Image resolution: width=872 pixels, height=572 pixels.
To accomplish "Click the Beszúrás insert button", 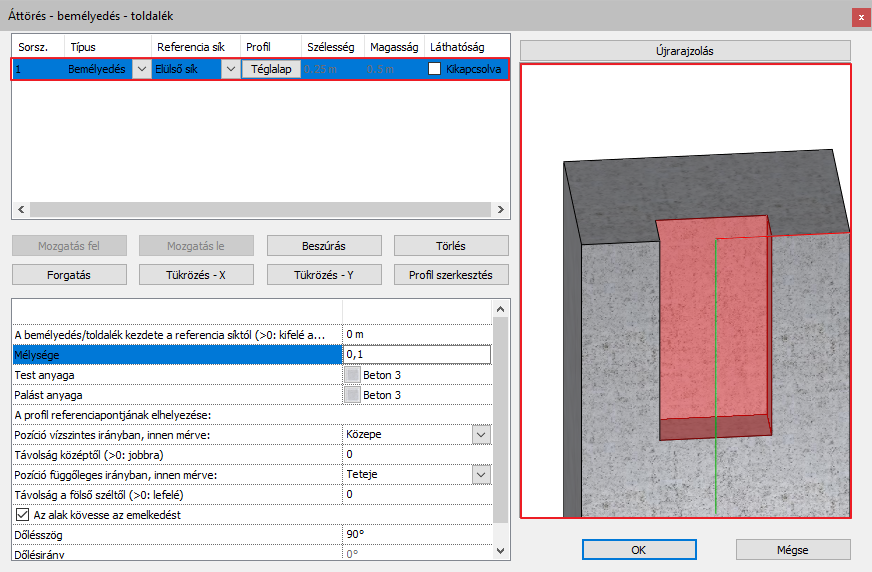I will [324, 246].
